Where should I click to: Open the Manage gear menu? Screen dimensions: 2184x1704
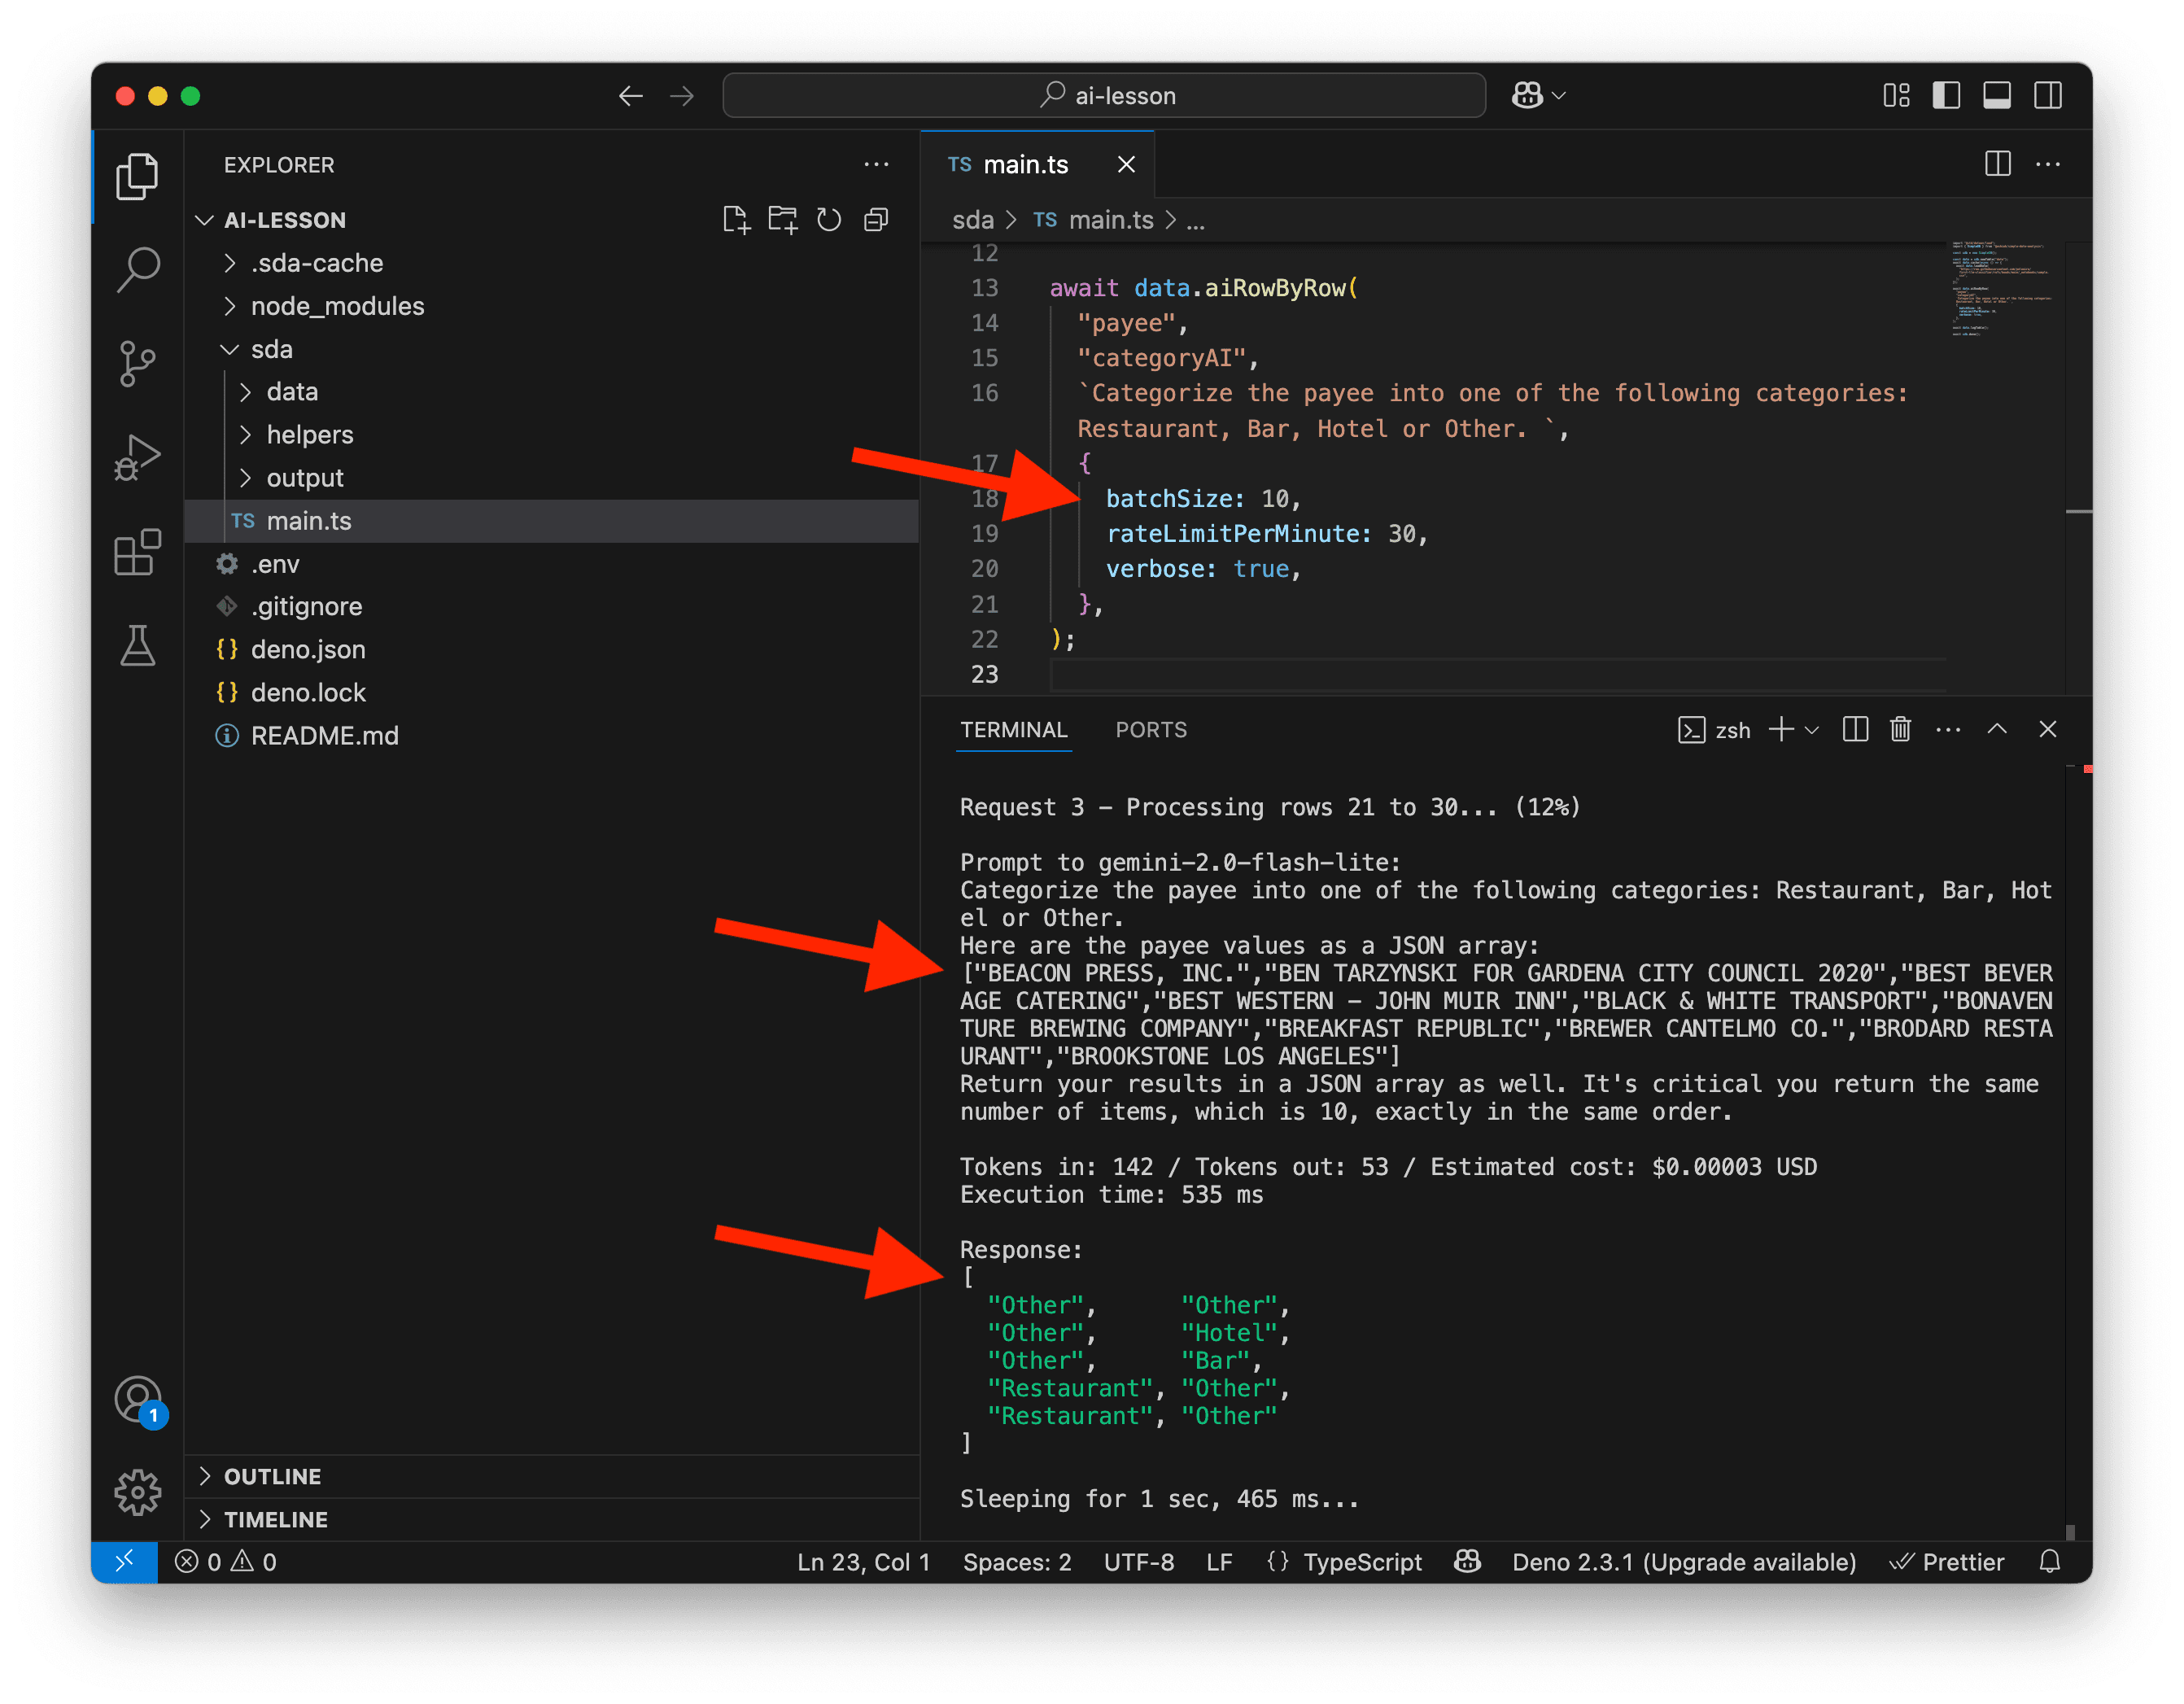pos(137,1493)
